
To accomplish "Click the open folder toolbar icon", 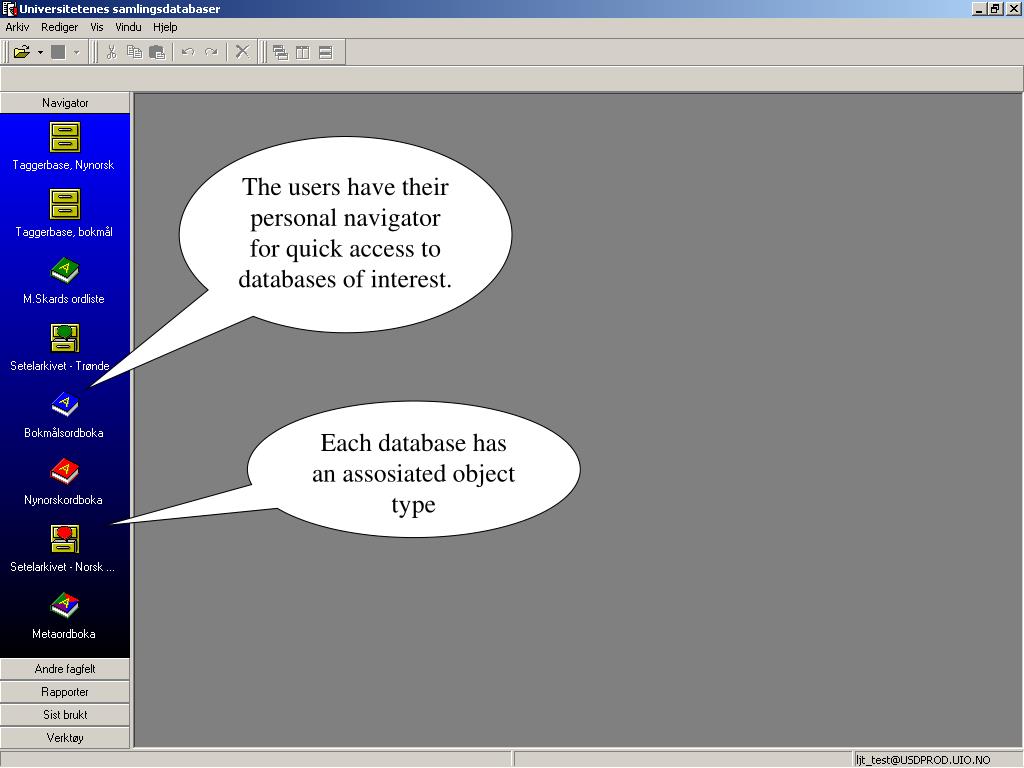I will 22,52.
